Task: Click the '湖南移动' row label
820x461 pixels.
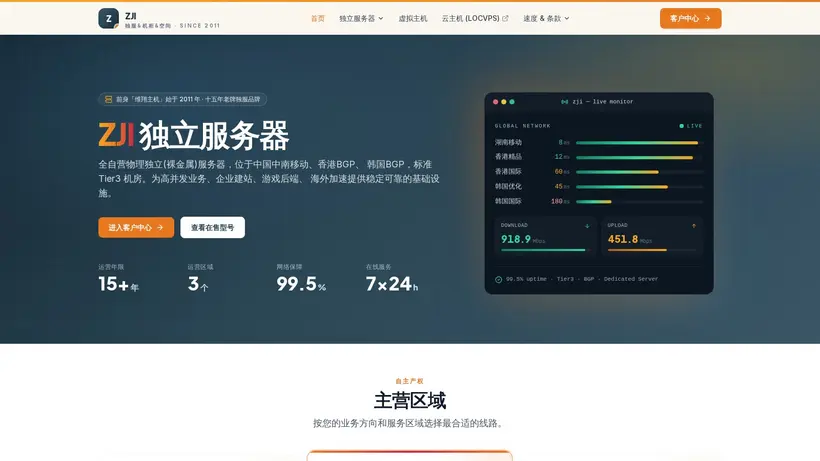Action: 508,142
